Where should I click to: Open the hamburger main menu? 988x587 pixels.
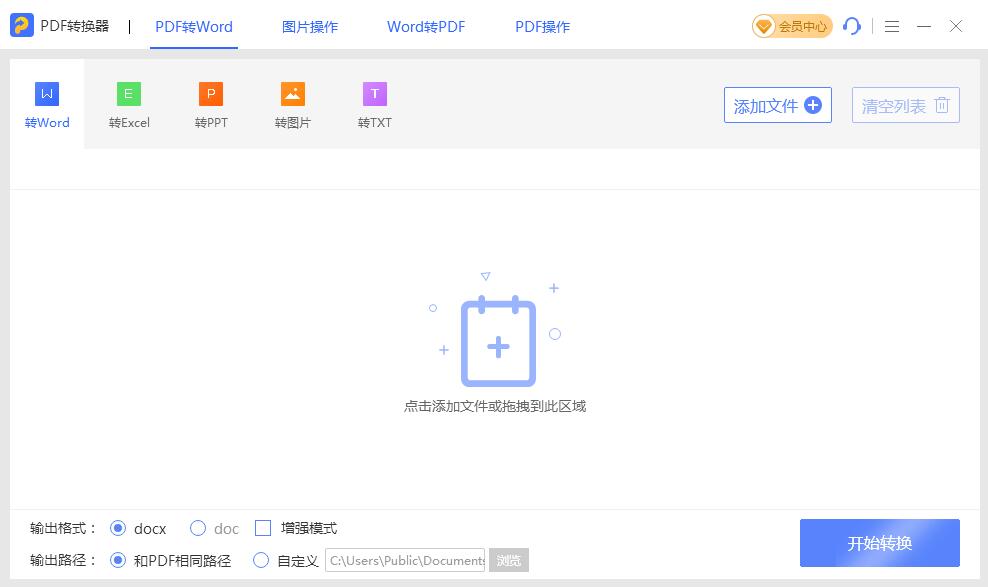(892, 26)
